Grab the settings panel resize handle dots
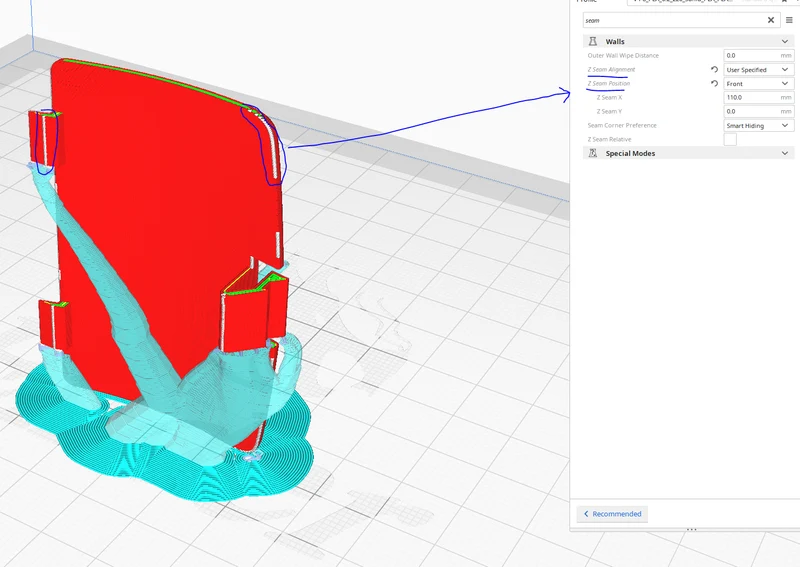The image size is (800, 567). pyautogui.click(x=691, y=529)
